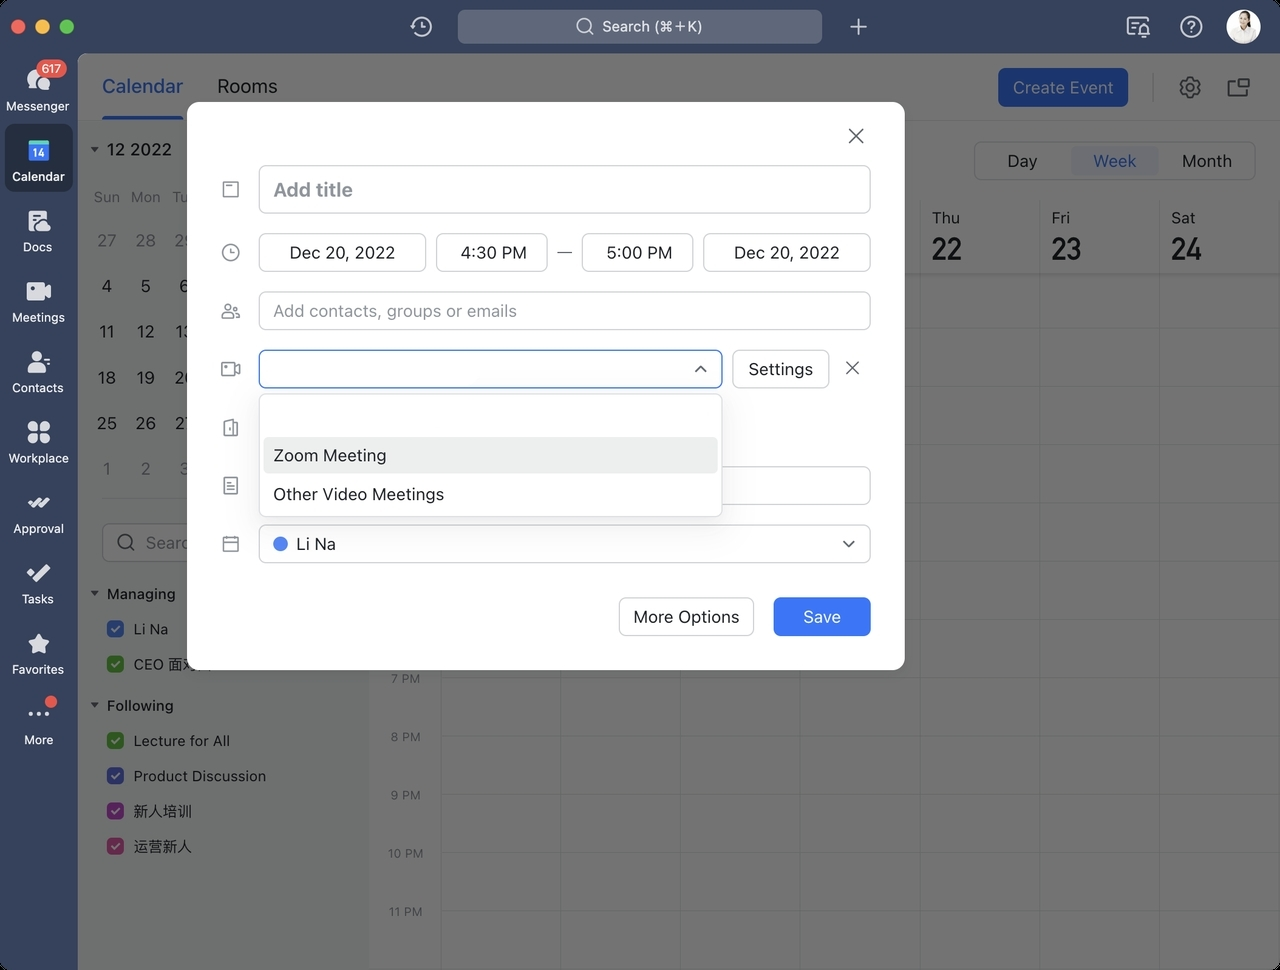Open Contacts from the sidebar
The height and width of the screenshot is (970, 1280).
point(38,371)
